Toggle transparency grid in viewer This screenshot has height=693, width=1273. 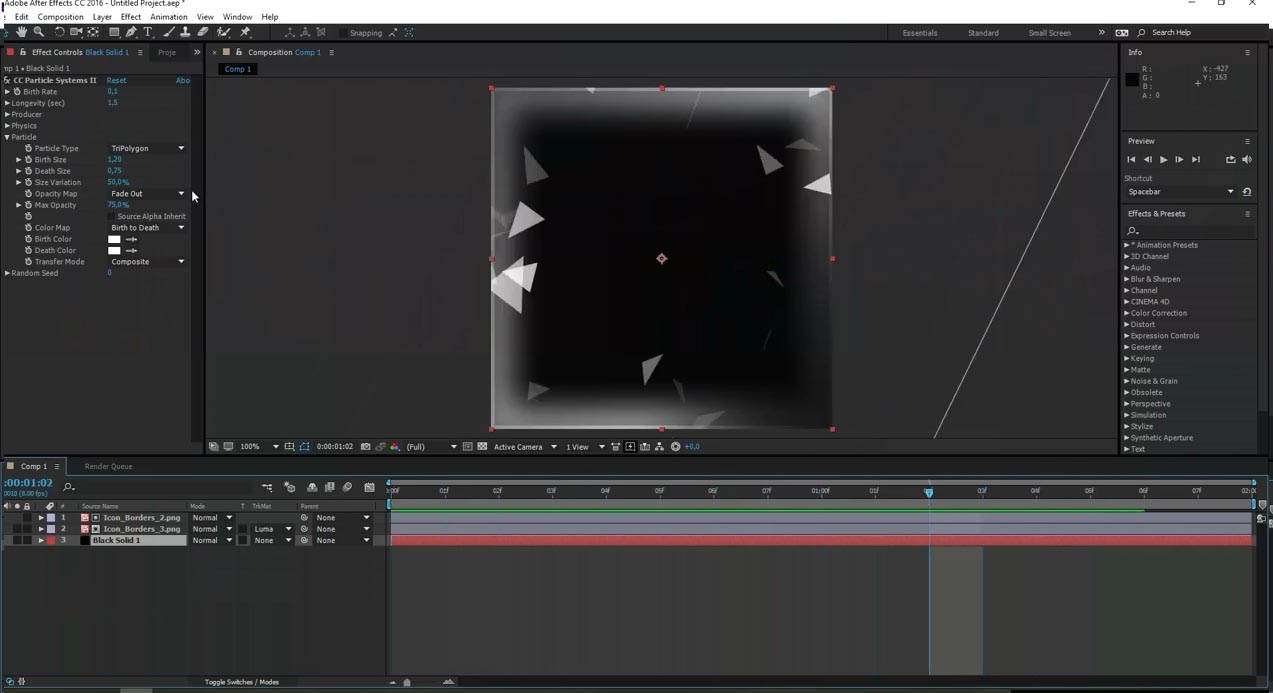[482, 447]
